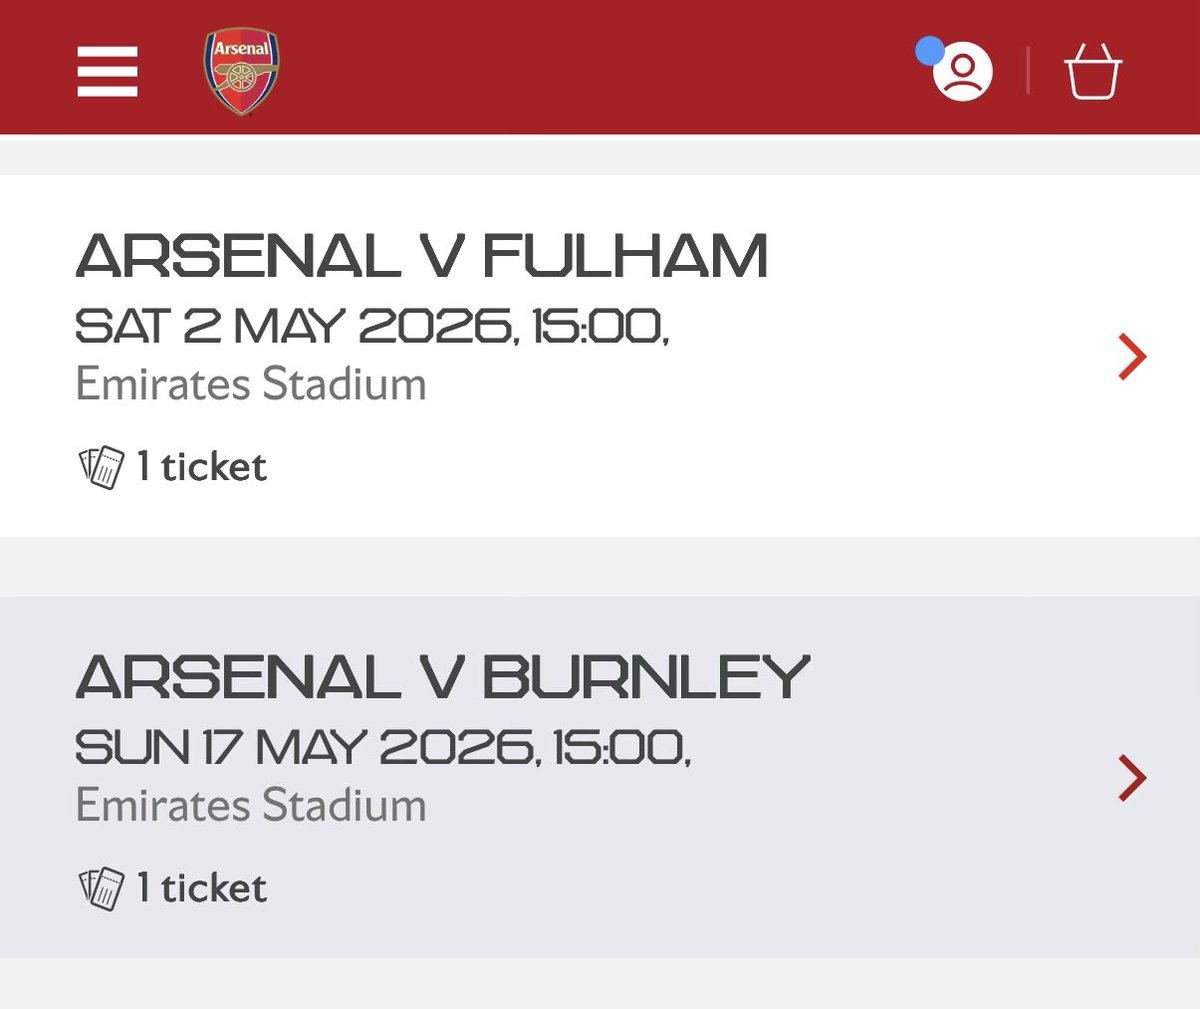Click the divider line beside the basket
This screenshot has height=1009, width=1200.
point(1028,72)
